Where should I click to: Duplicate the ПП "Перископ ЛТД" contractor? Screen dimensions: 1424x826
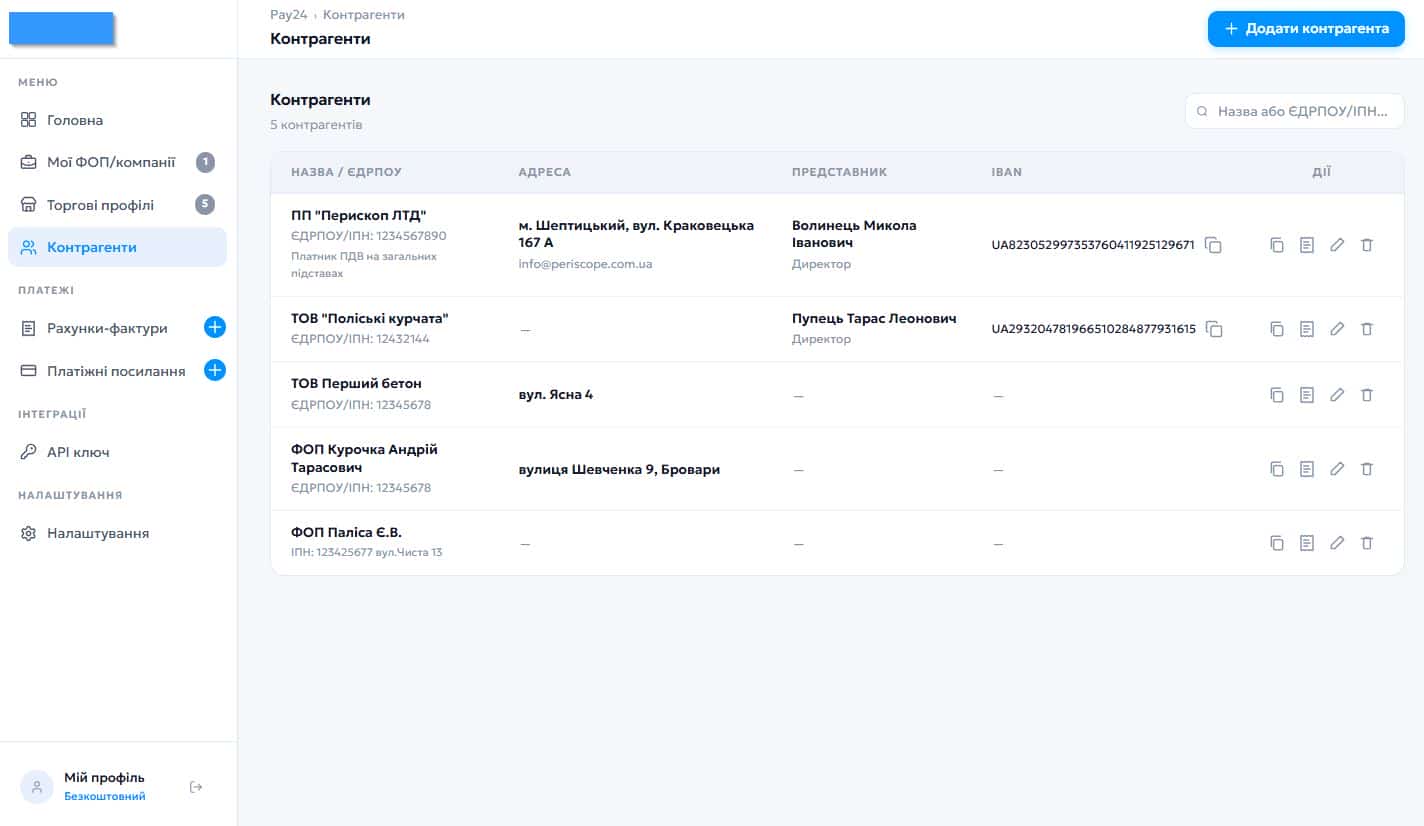pos(1276,245)
